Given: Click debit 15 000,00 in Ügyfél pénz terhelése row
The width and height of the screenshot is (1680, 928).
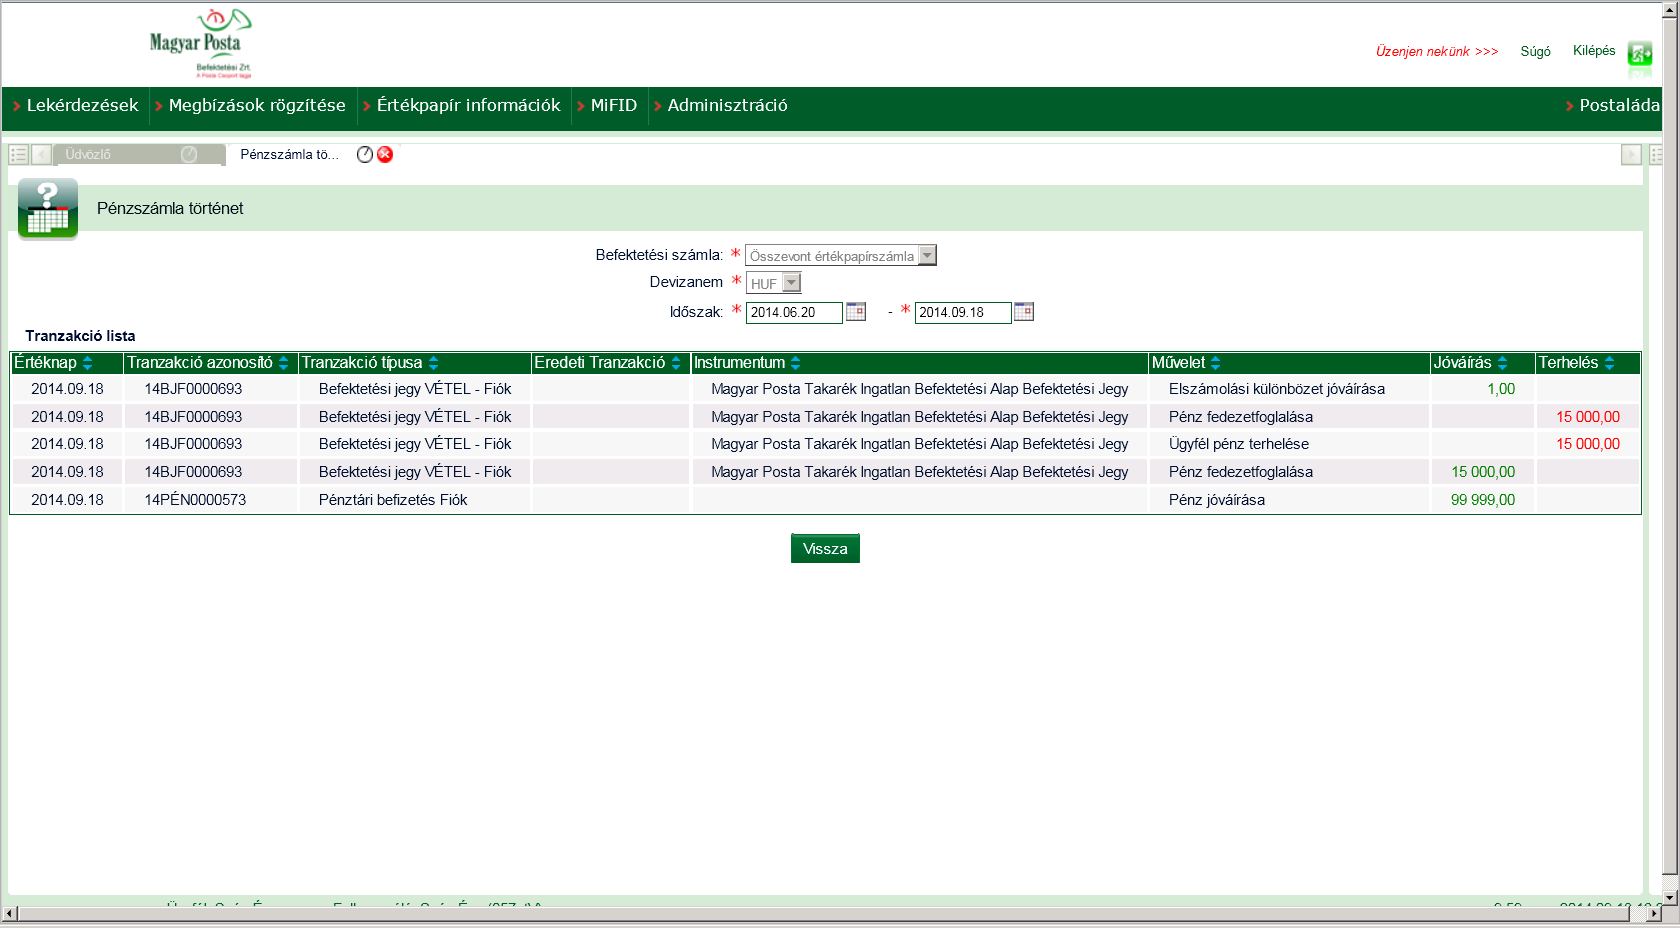Looking at the screenshot, I should point(1588,444).
